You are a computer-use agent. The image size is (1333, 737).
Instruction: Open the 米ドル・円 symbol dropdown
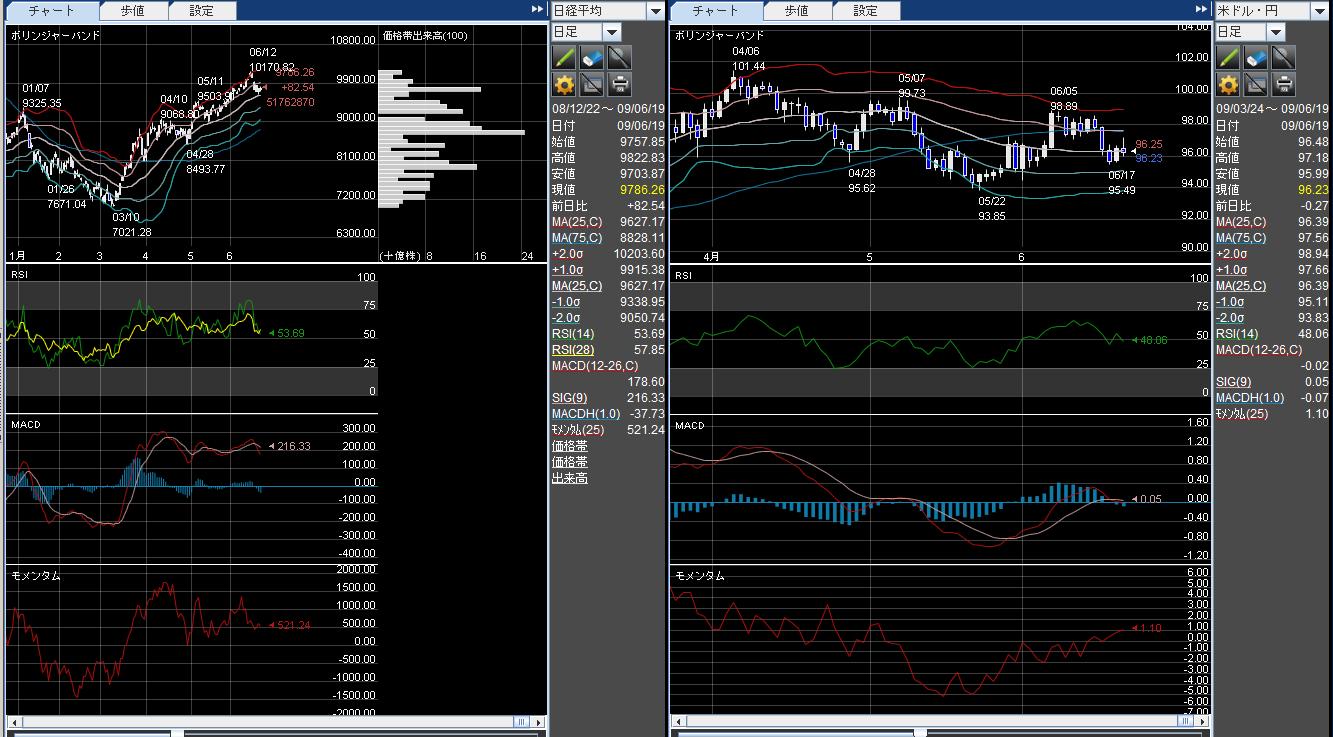click(x=1319, y=11)
